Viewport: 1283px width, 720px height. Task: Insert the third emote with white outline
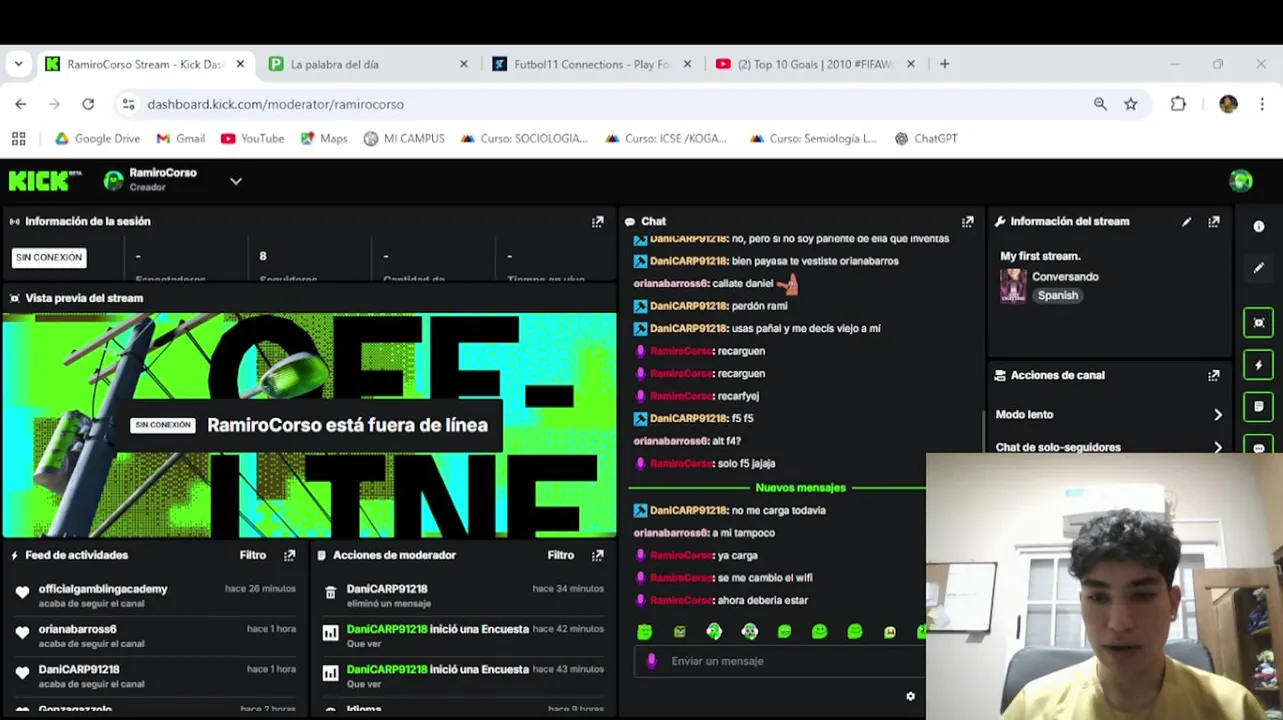click(x=714, y=632)
